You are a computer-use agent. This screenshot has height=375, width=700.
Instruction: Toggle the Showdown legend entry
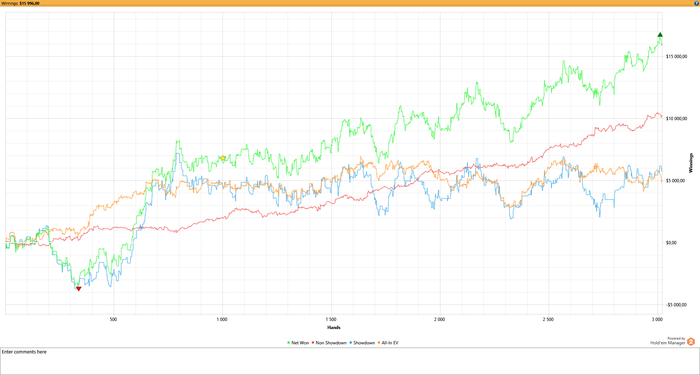[x=362, y=343]
